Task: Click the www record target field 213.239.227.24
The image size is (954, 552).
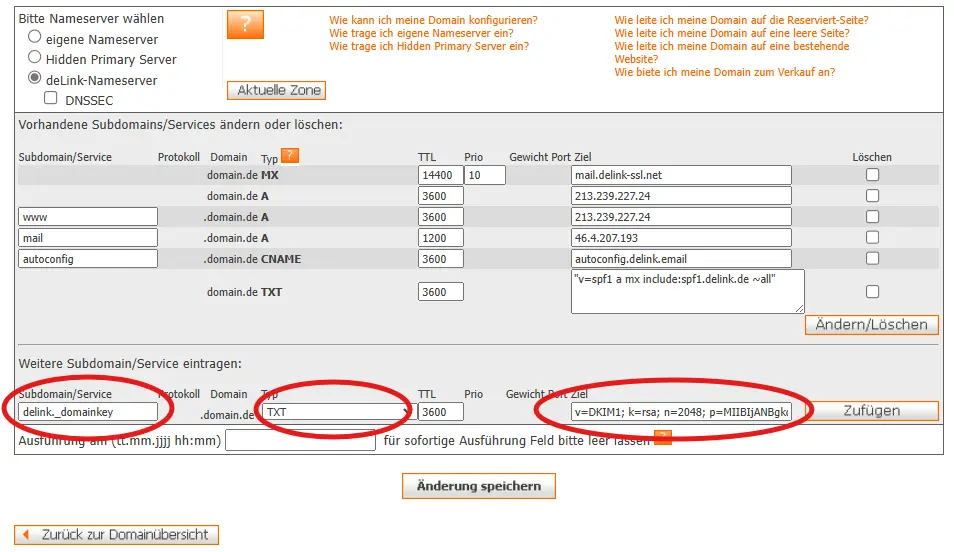Action: click(681, 217)
